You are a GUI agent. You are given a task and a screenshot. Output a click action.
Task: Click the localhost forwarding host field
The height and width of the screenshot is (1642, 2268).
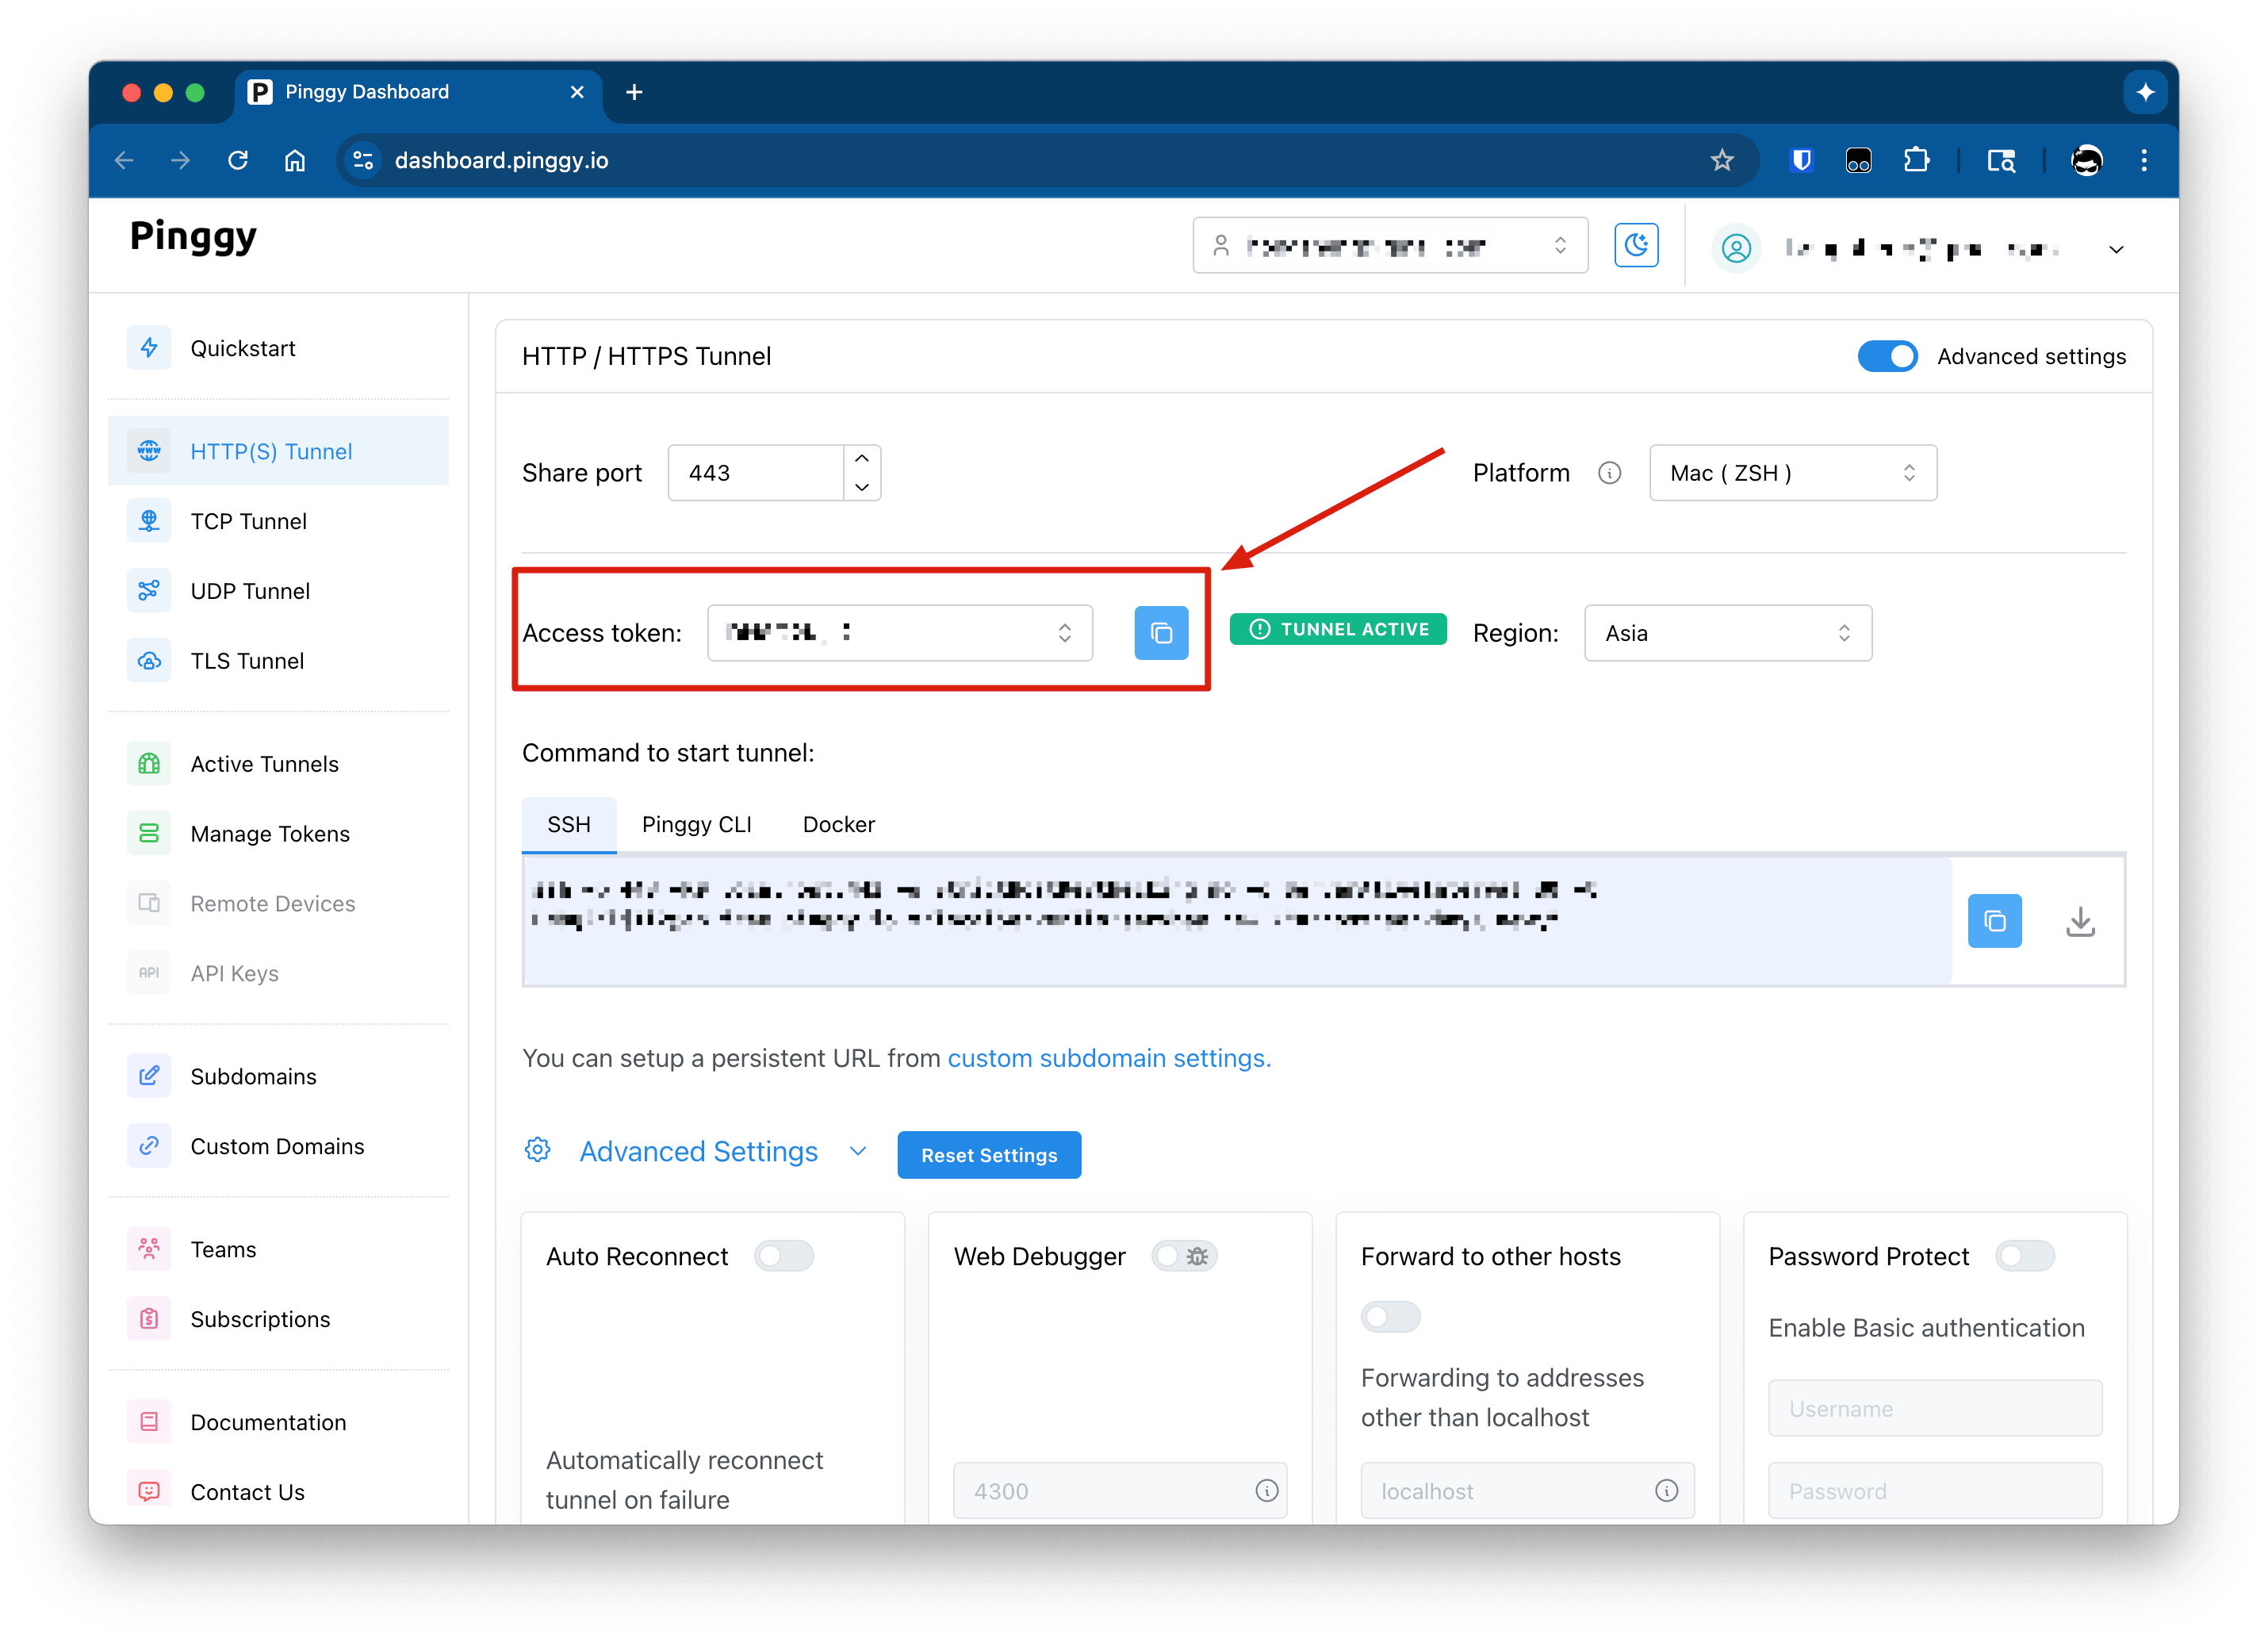(x=1527, y=1491)
